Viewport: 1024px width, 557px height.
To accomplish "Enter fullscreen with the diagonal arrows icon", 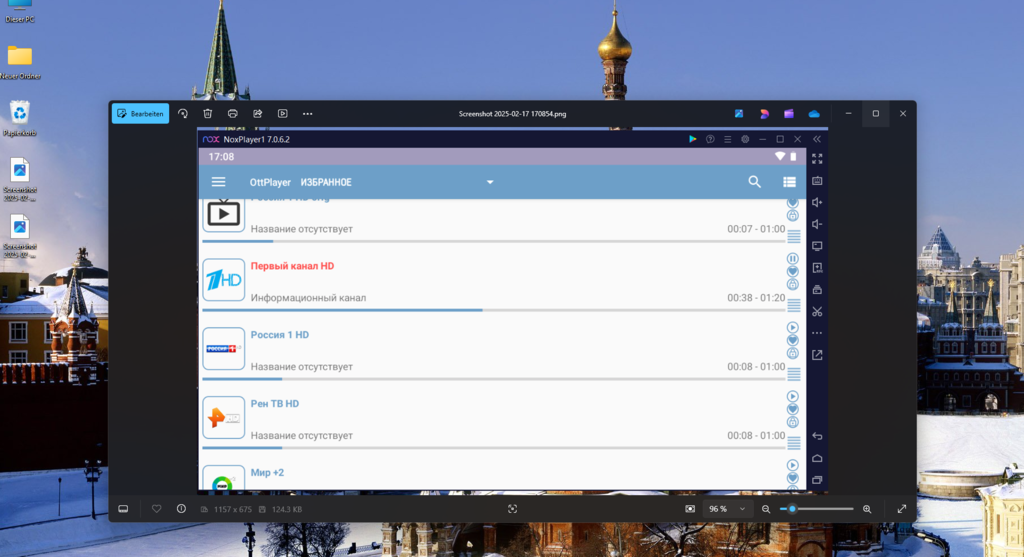I will pyautogui.click(x=902, y=509).
